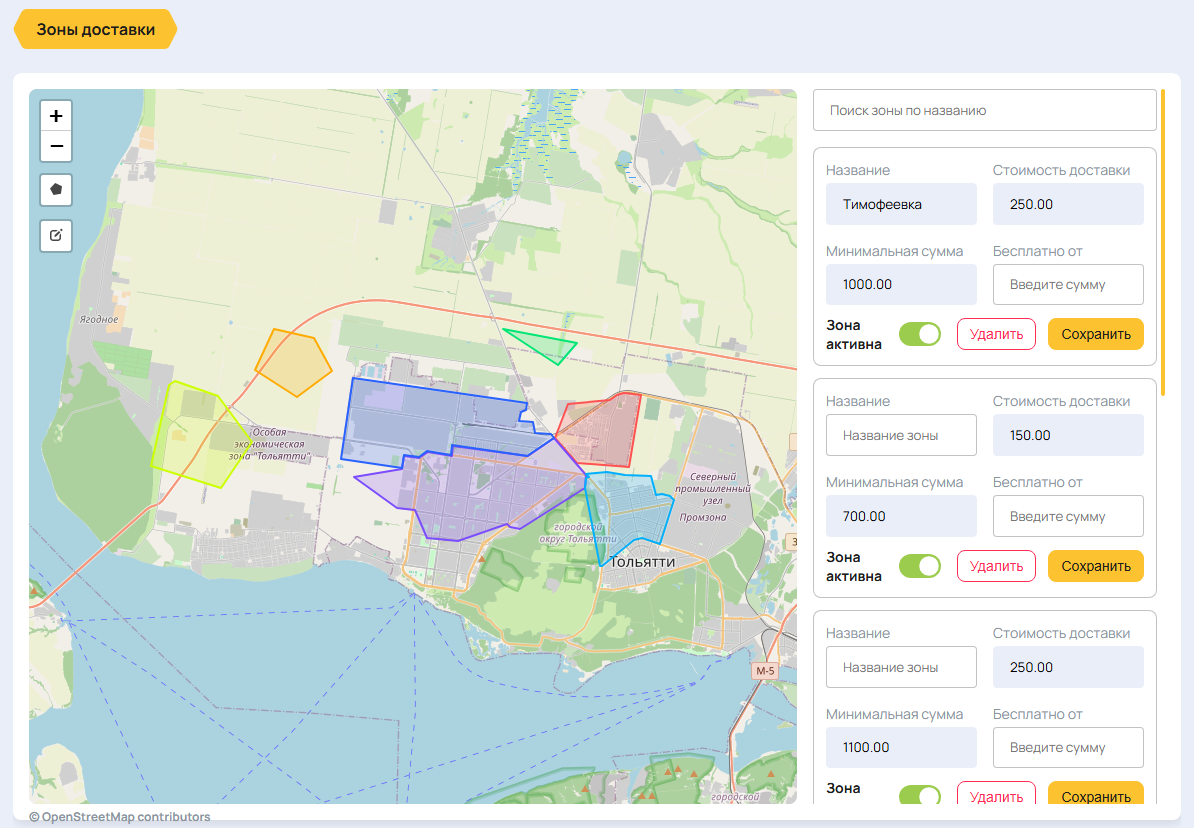Click the orange zones list scrollbar
The width and height of the screenshot is (1194, 828).
click(x=1163, y=242)
